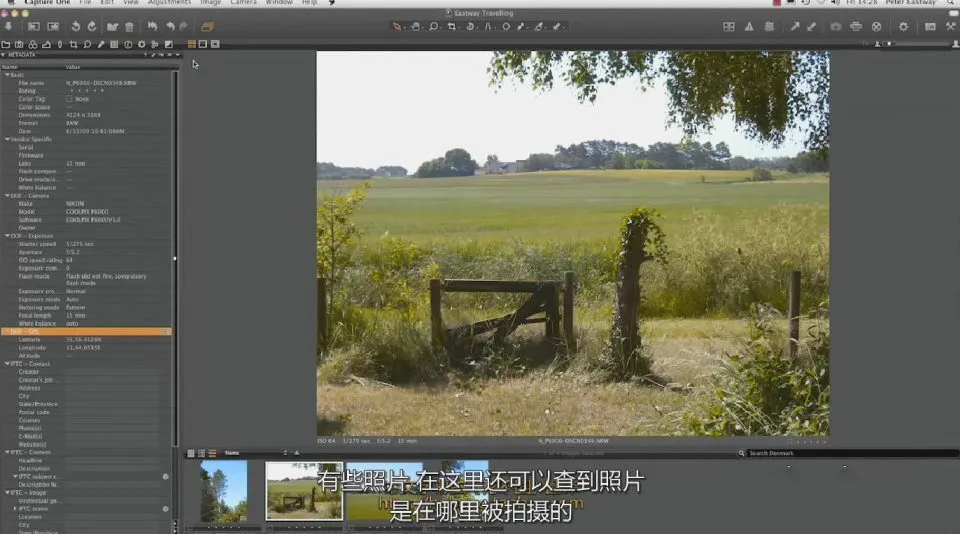Collapse the Vendor Specific metadata section
Screen dimensions: 960x534
pyautogui.click(x=7, y=139)
